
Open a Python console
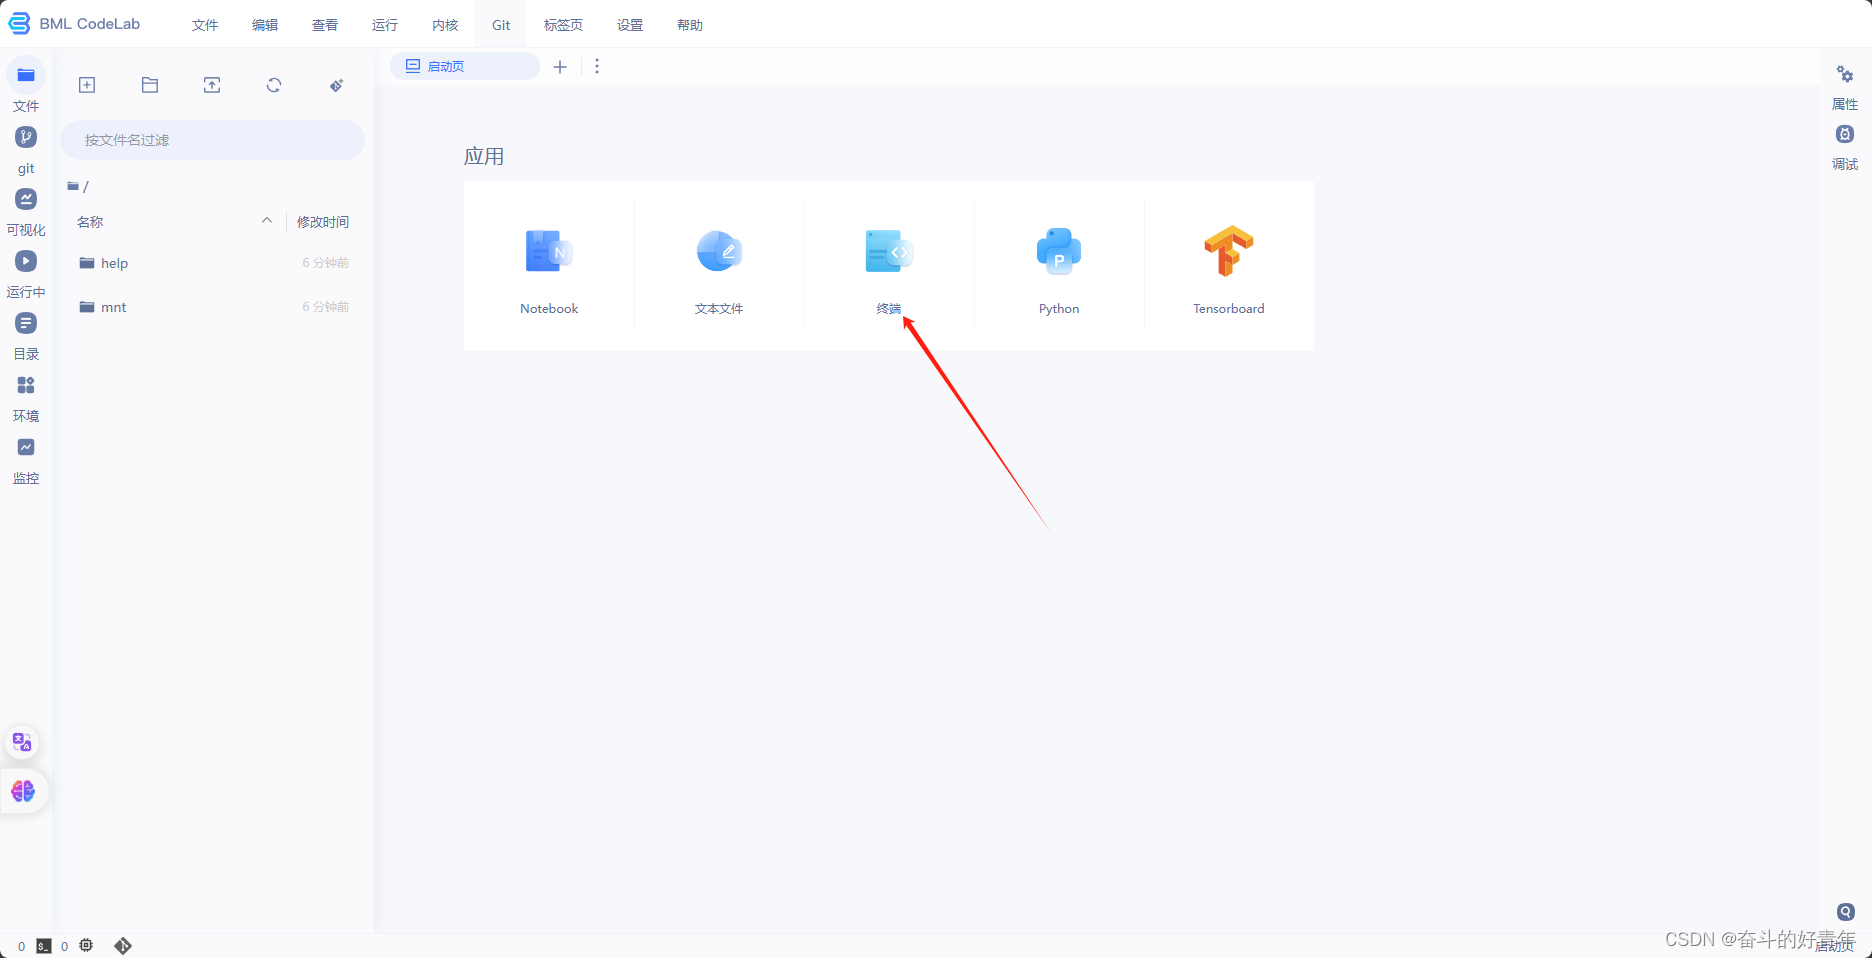1059,266
